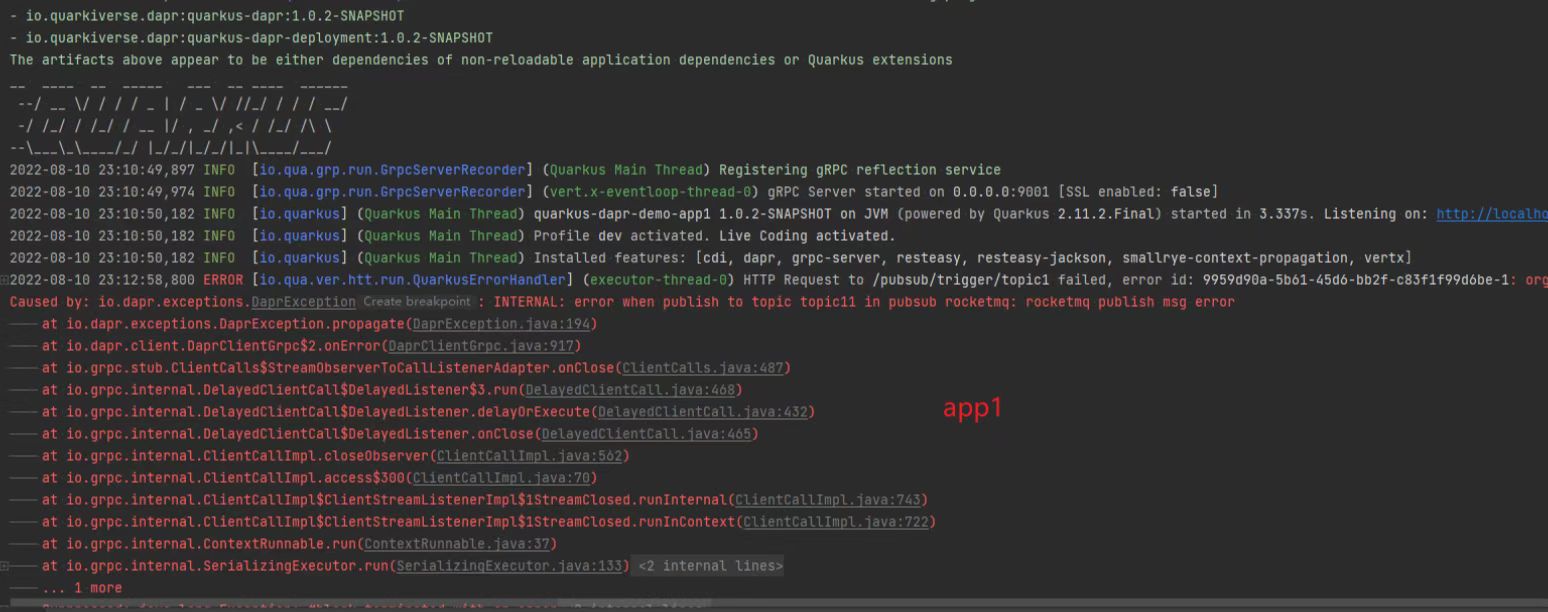Image resolution: width=1548 pixels, height=612 pixels.
Task: Click the "smallrye-context-propagation" feature name
Action: coord(1235,258)
